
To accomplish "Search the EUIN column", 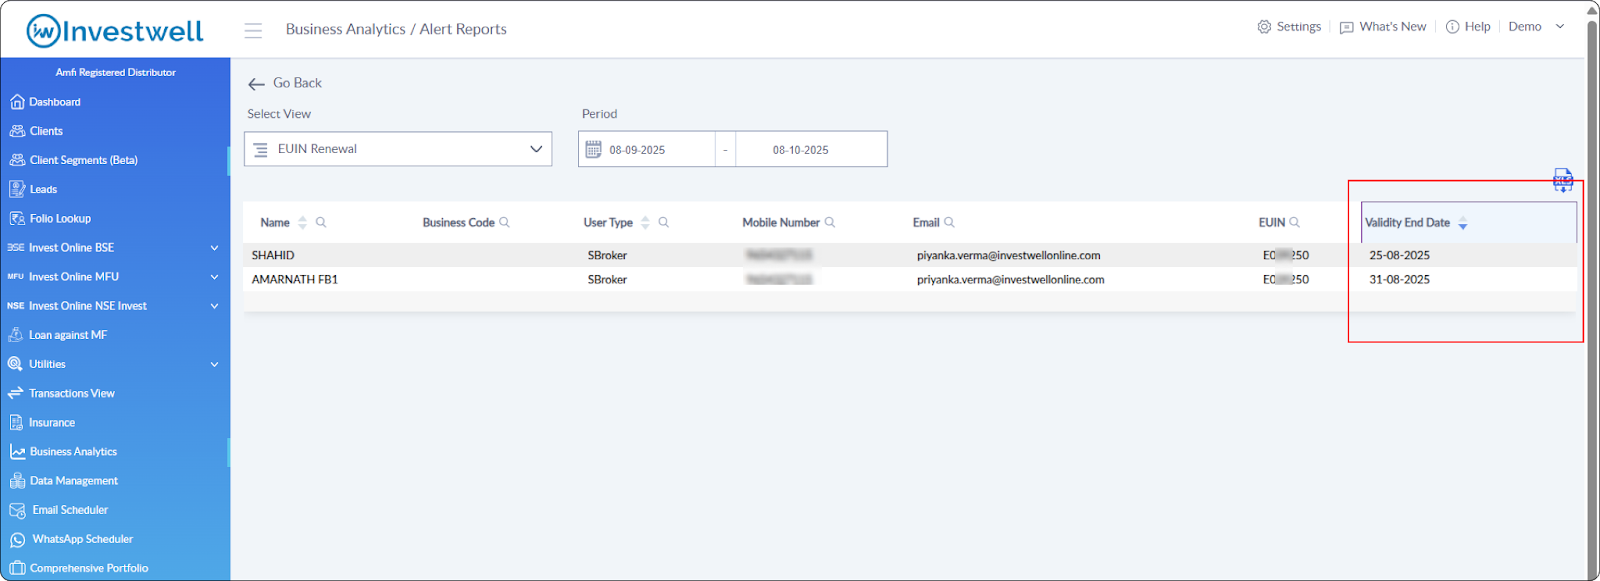I will click(x=1295, y=222).
